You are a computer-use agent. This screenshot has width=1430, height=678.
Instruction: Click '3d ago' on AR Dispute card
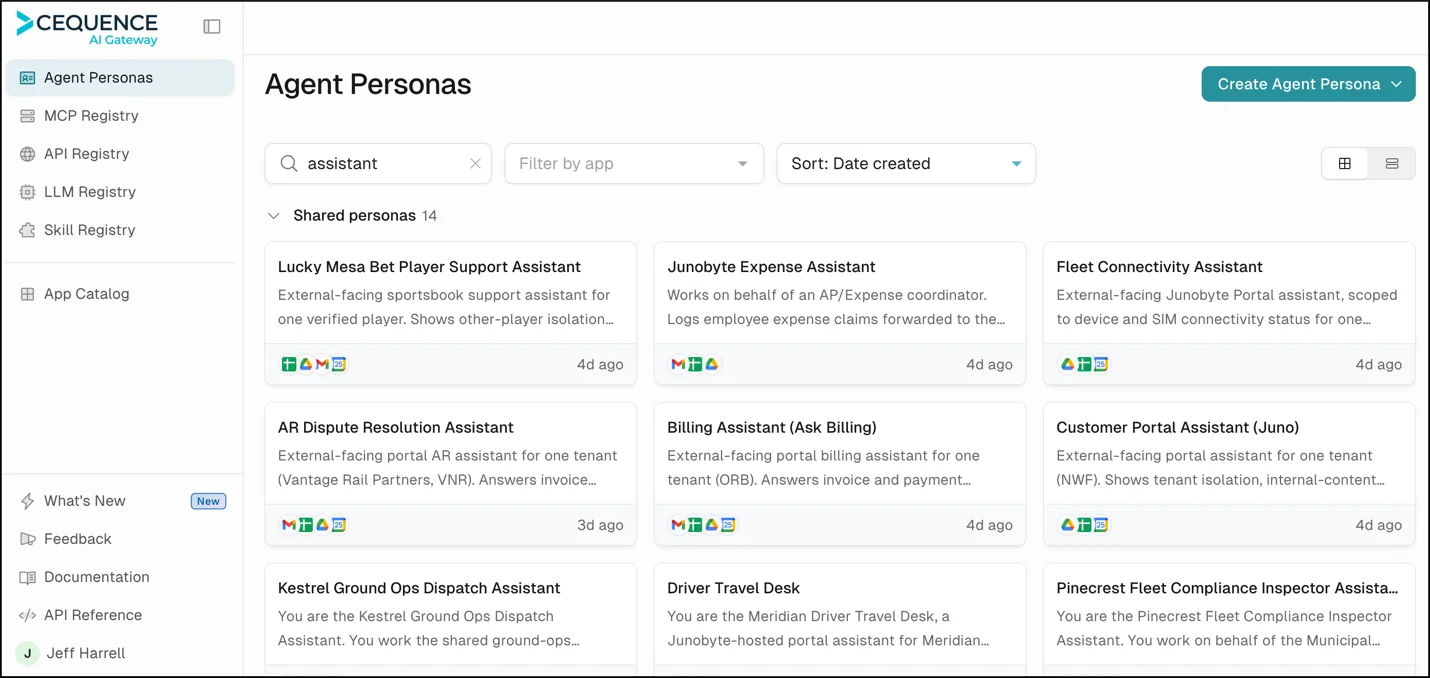pos(600,525)
